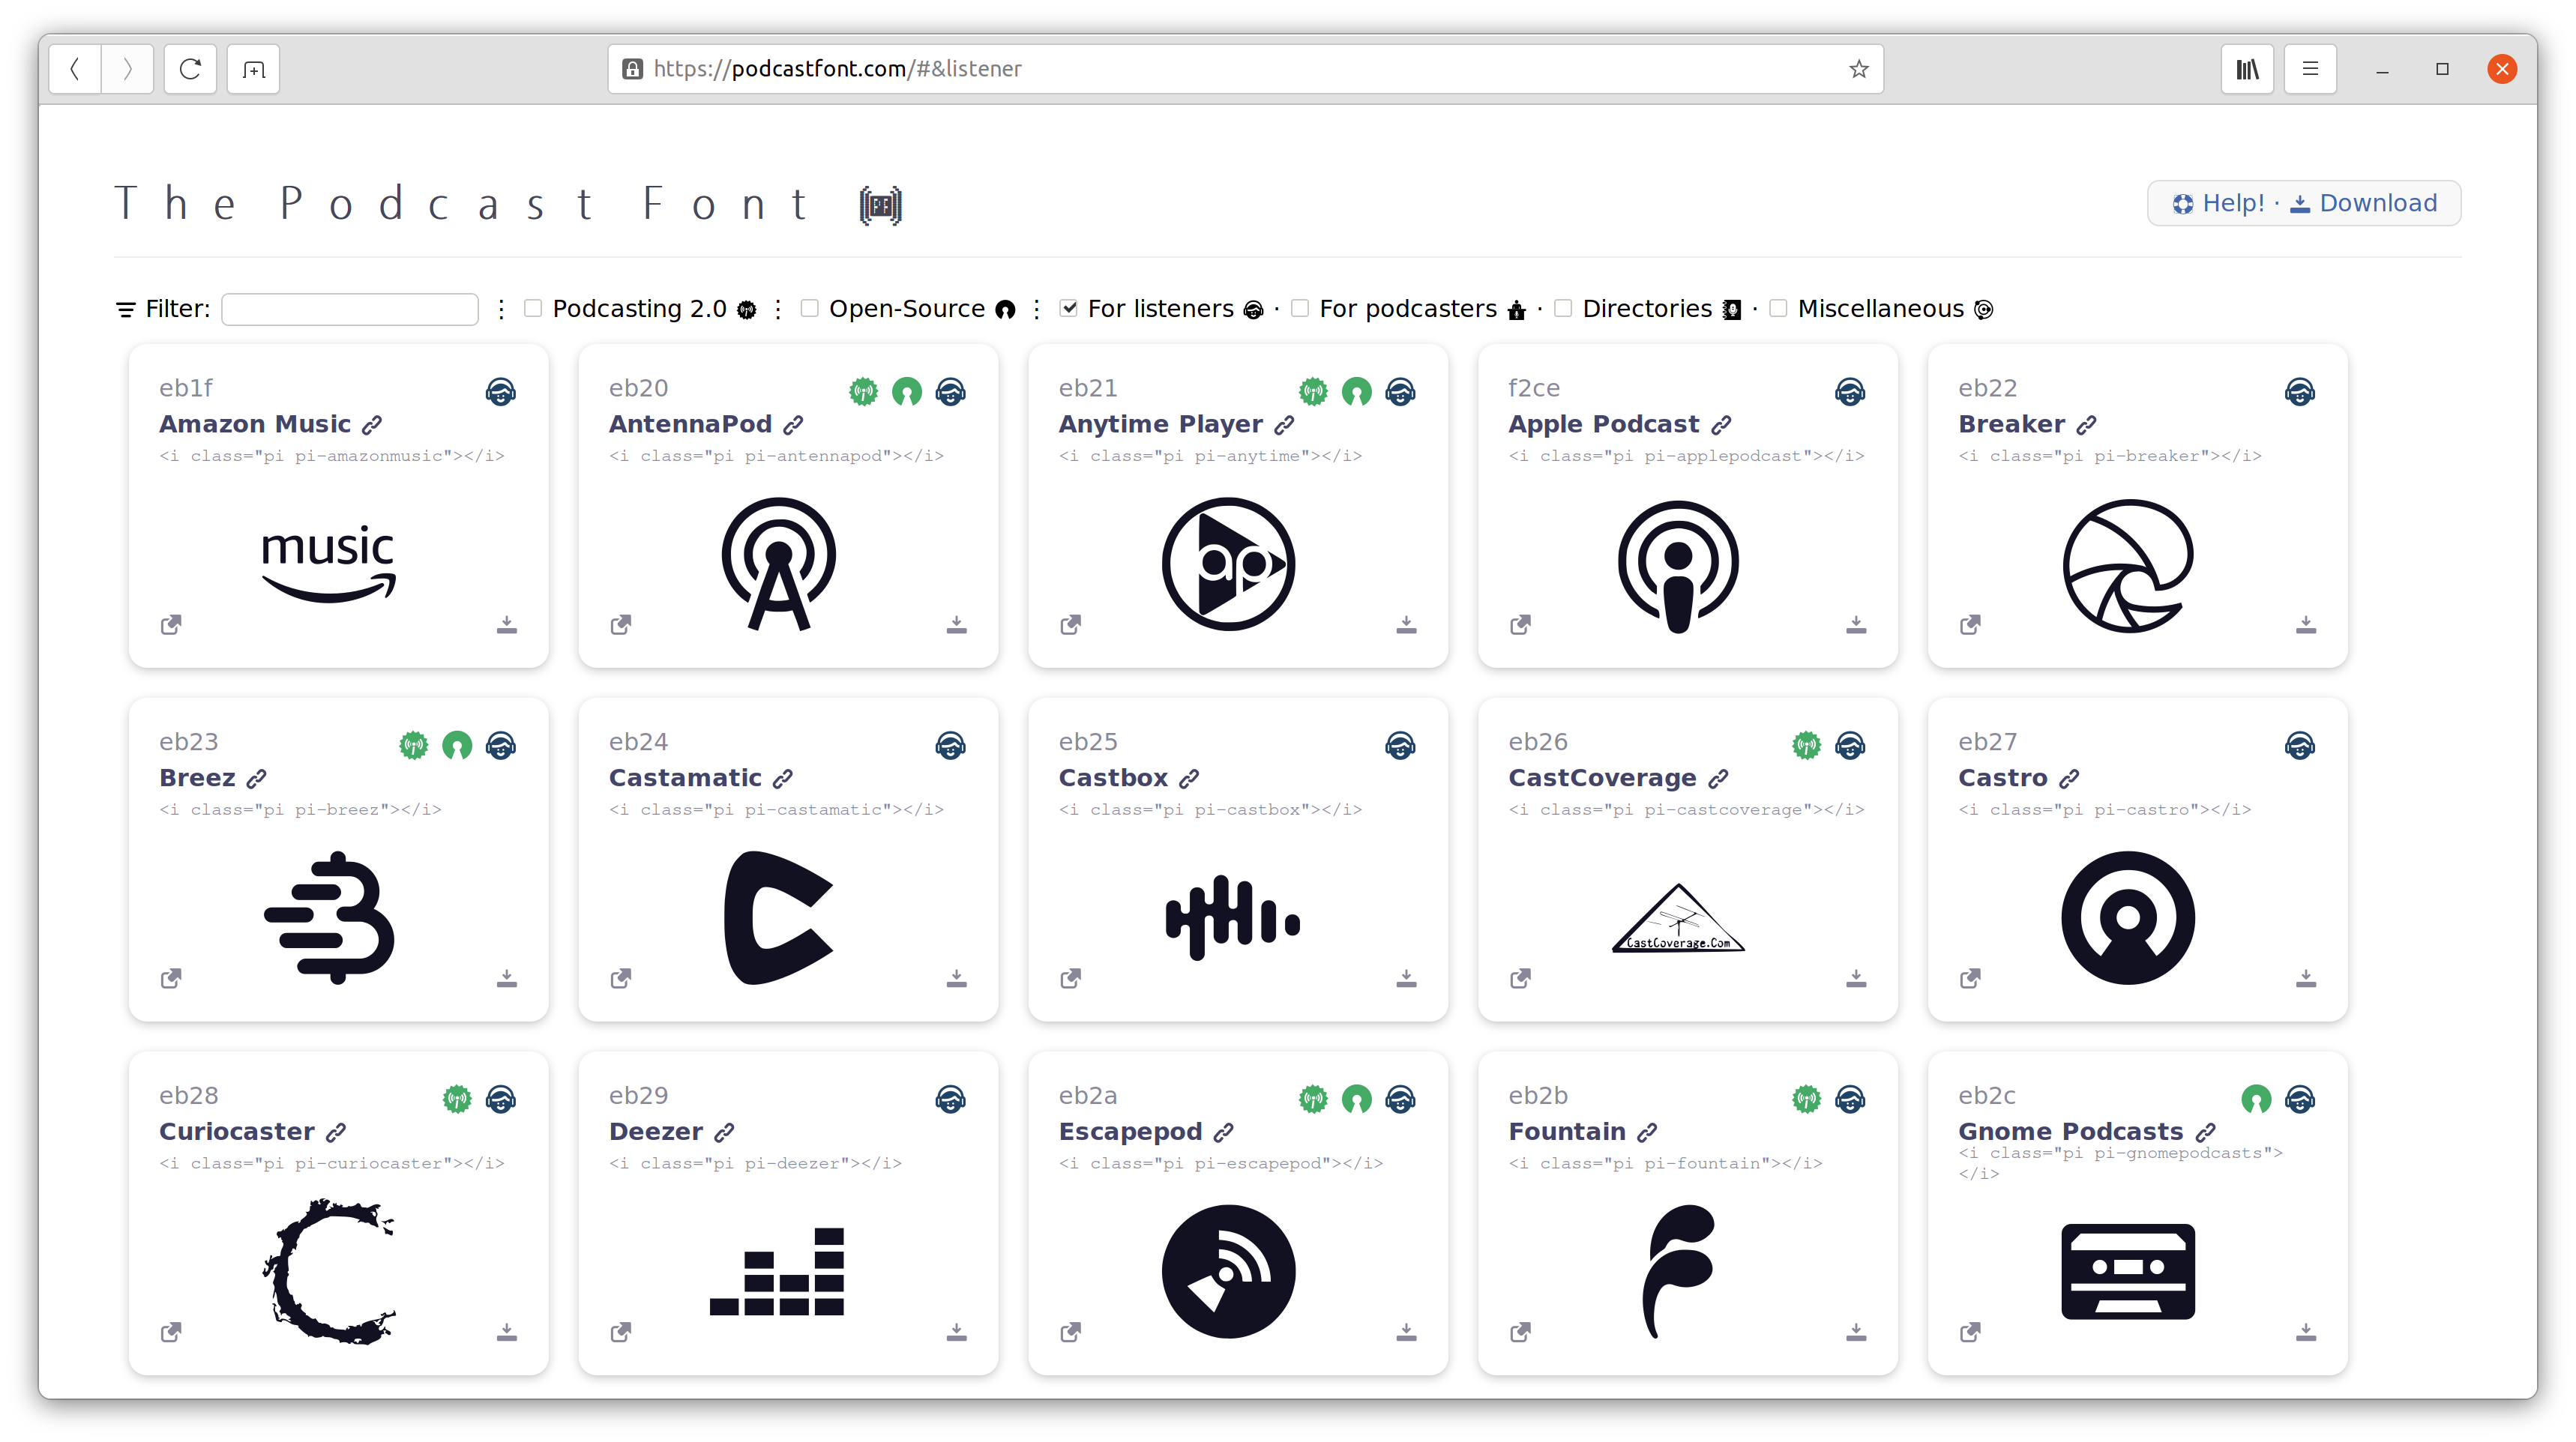Open the Miscellaneous category filter
Viewport: 2576px width, 1442px height.
pos(1778,308)
